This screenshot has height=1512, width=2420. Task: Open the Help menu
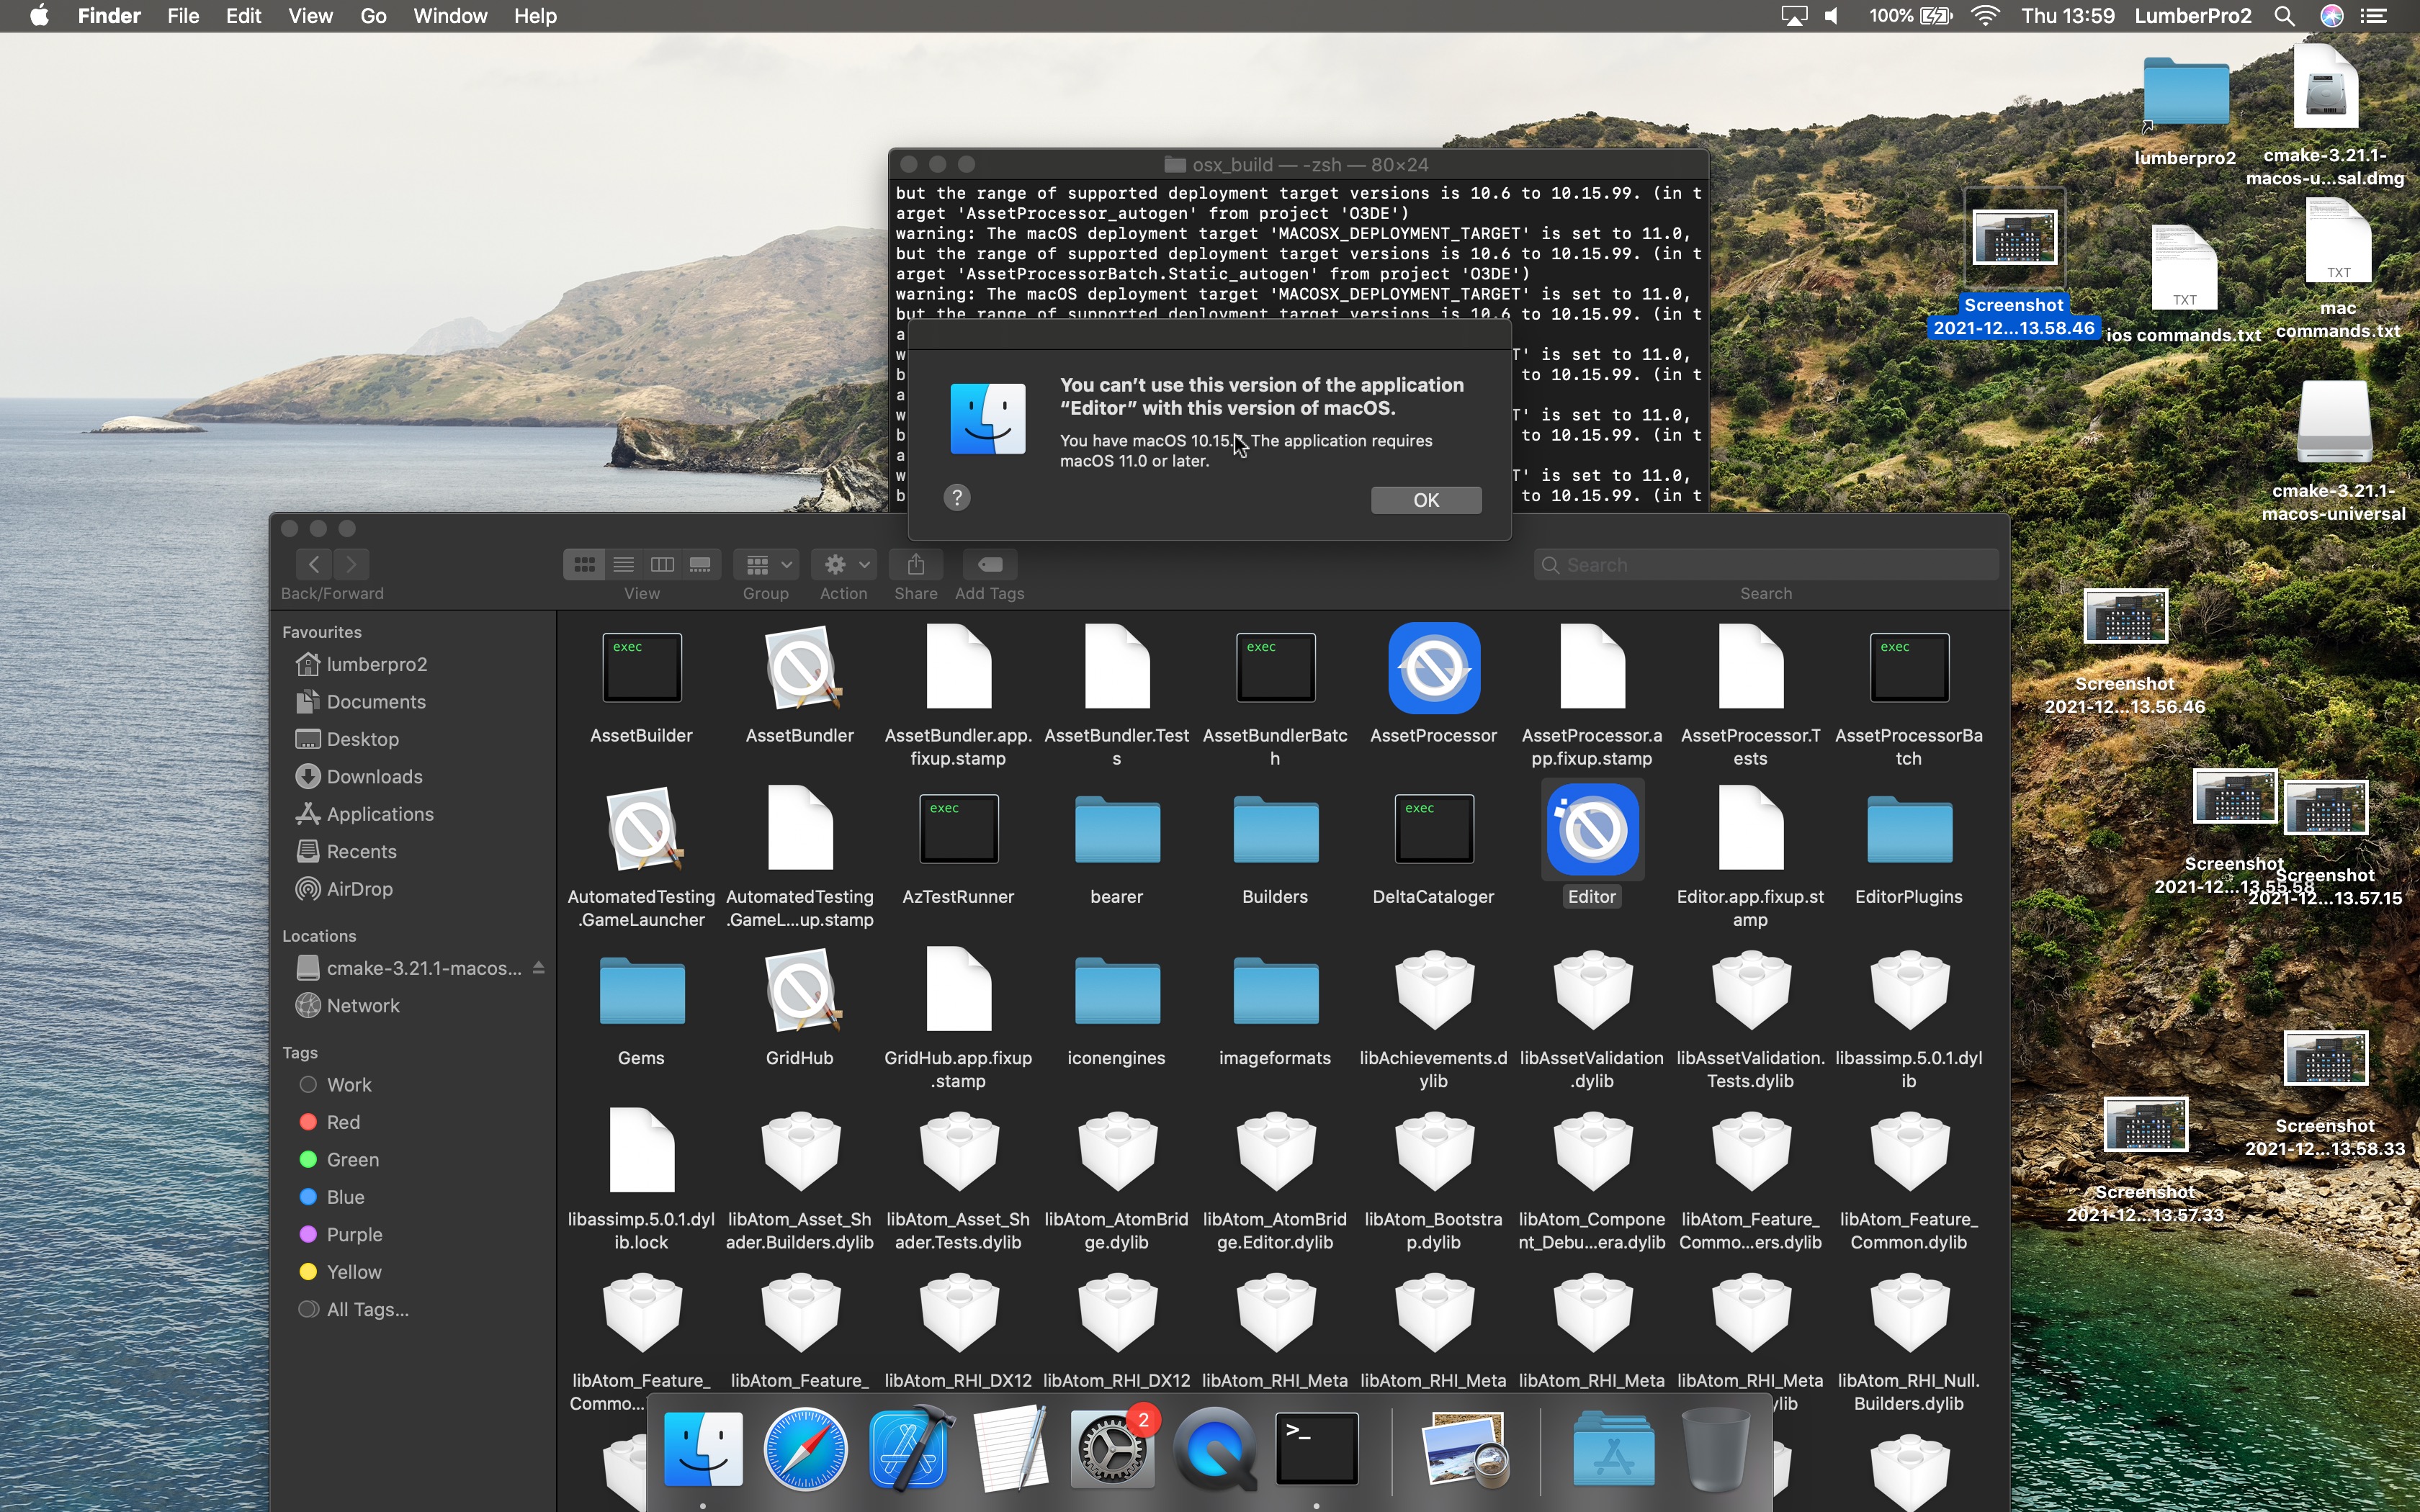click(535, 16)
